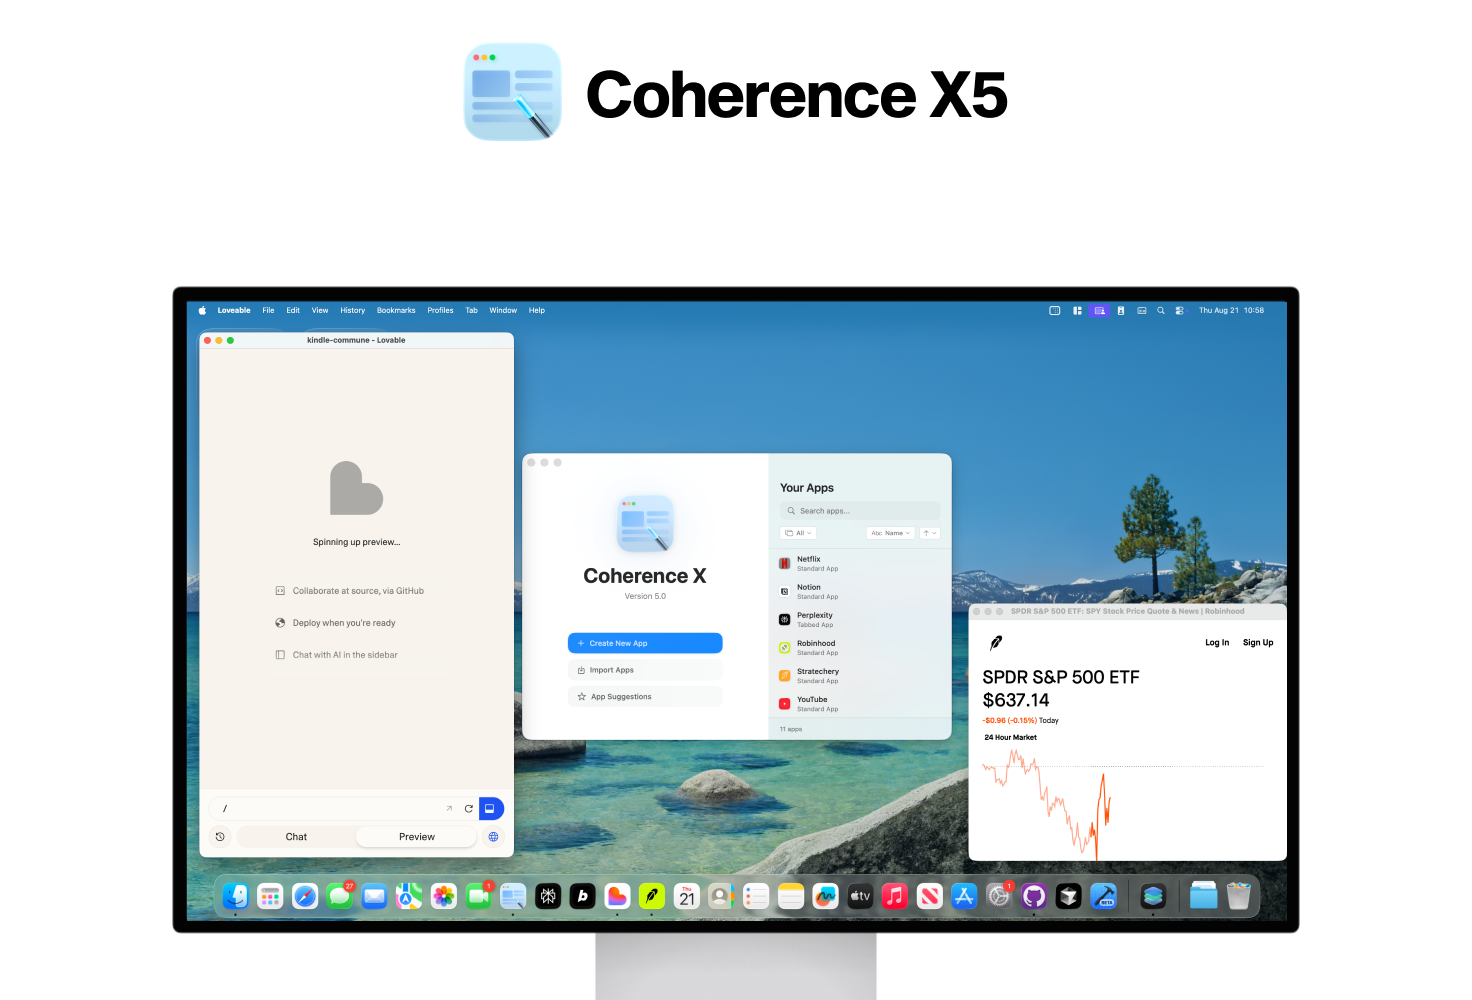The width and height of the screenshot is (1472, 1000).
Task: Click the Robinhood feather logo
Action: click(996, 643)
